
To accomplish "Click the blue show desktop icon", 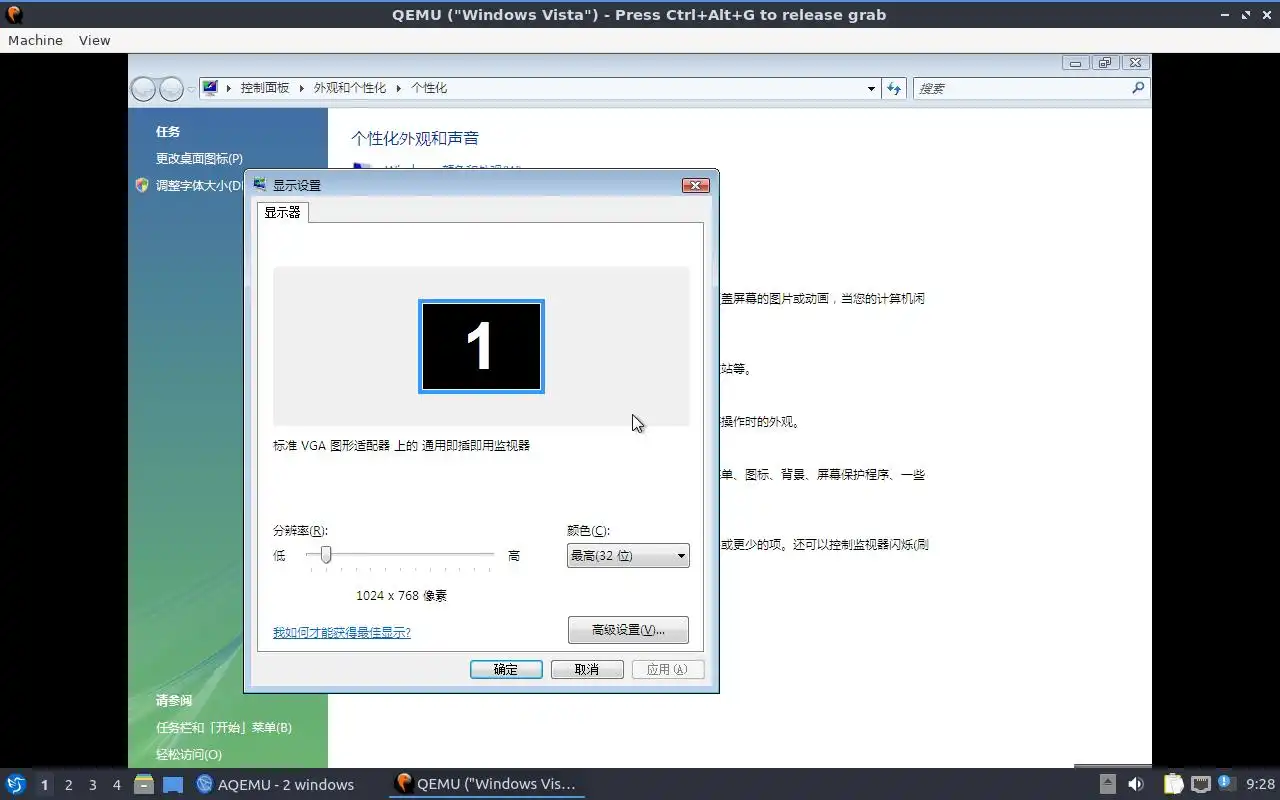I will pyautogui.click(x=173, y=784).
